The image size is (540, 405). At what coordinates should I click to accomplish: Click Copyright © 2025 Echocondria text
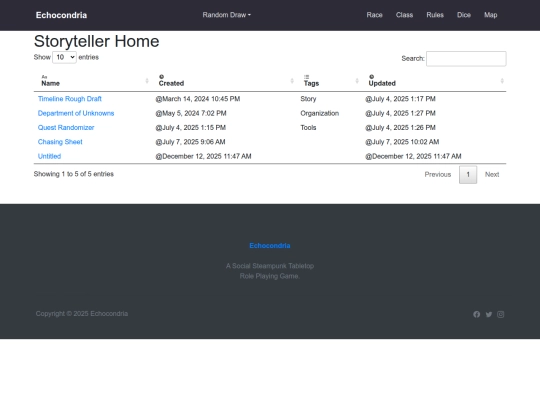(82, 314)
